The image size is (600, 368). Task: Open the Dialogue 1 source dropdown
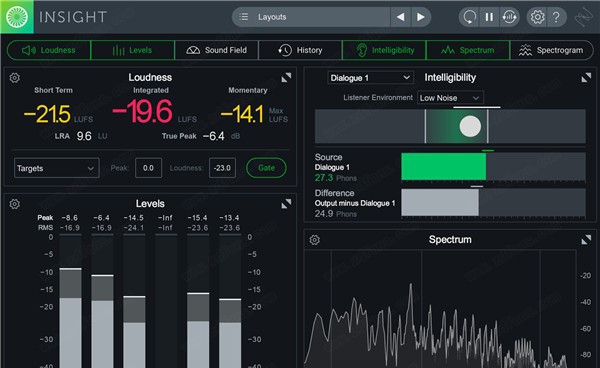[370, 78]
